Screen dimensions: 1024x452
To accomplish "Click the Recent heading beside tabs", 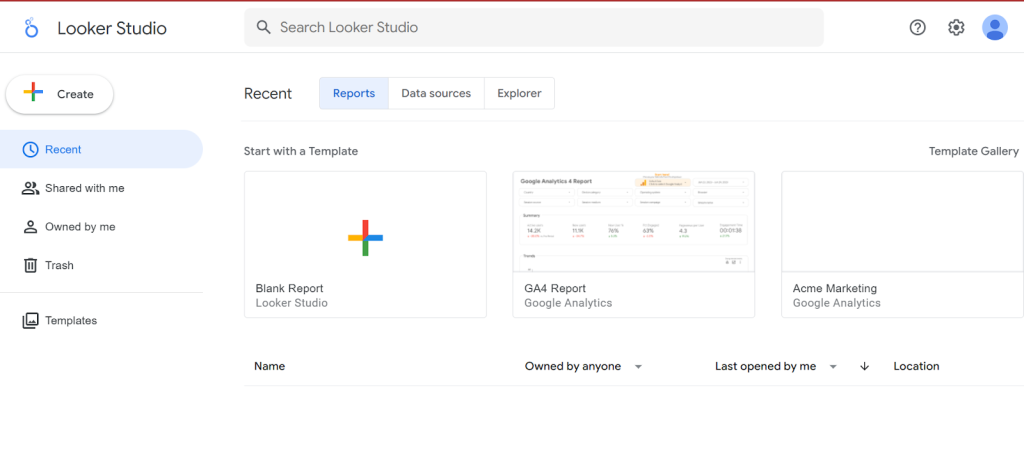I will [268, 94].
